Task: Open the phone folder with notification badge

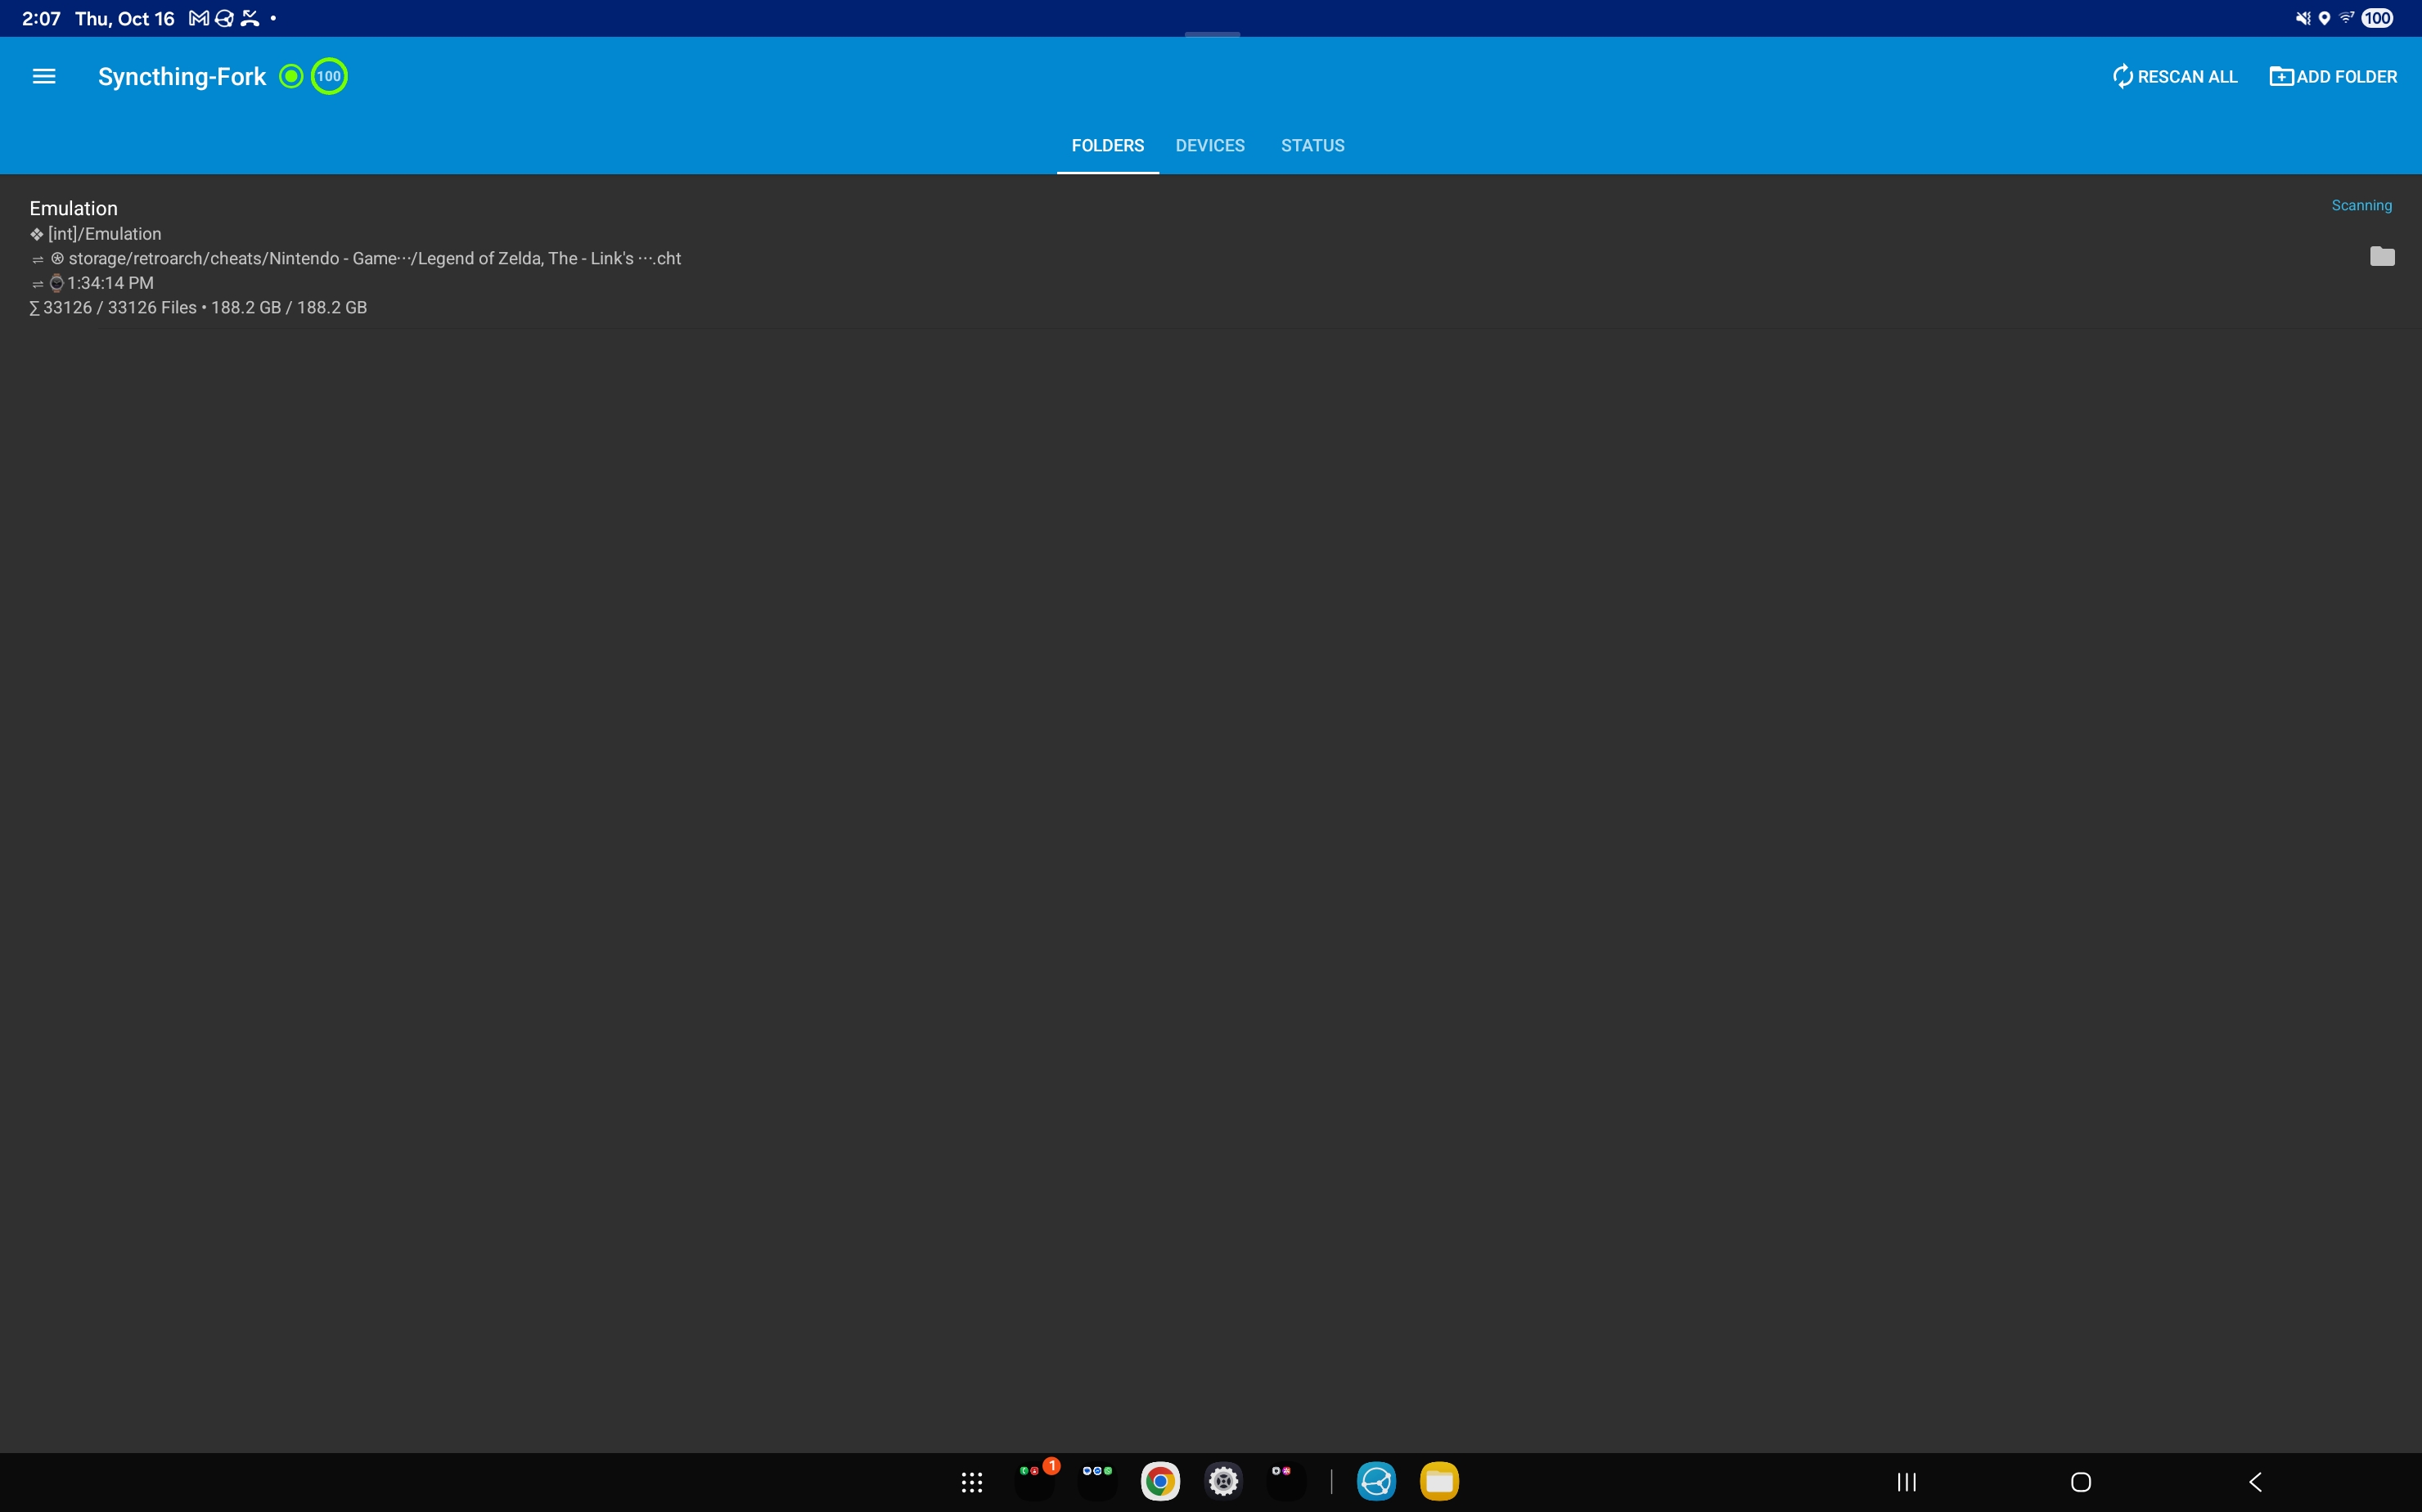Action: 1034,1482
